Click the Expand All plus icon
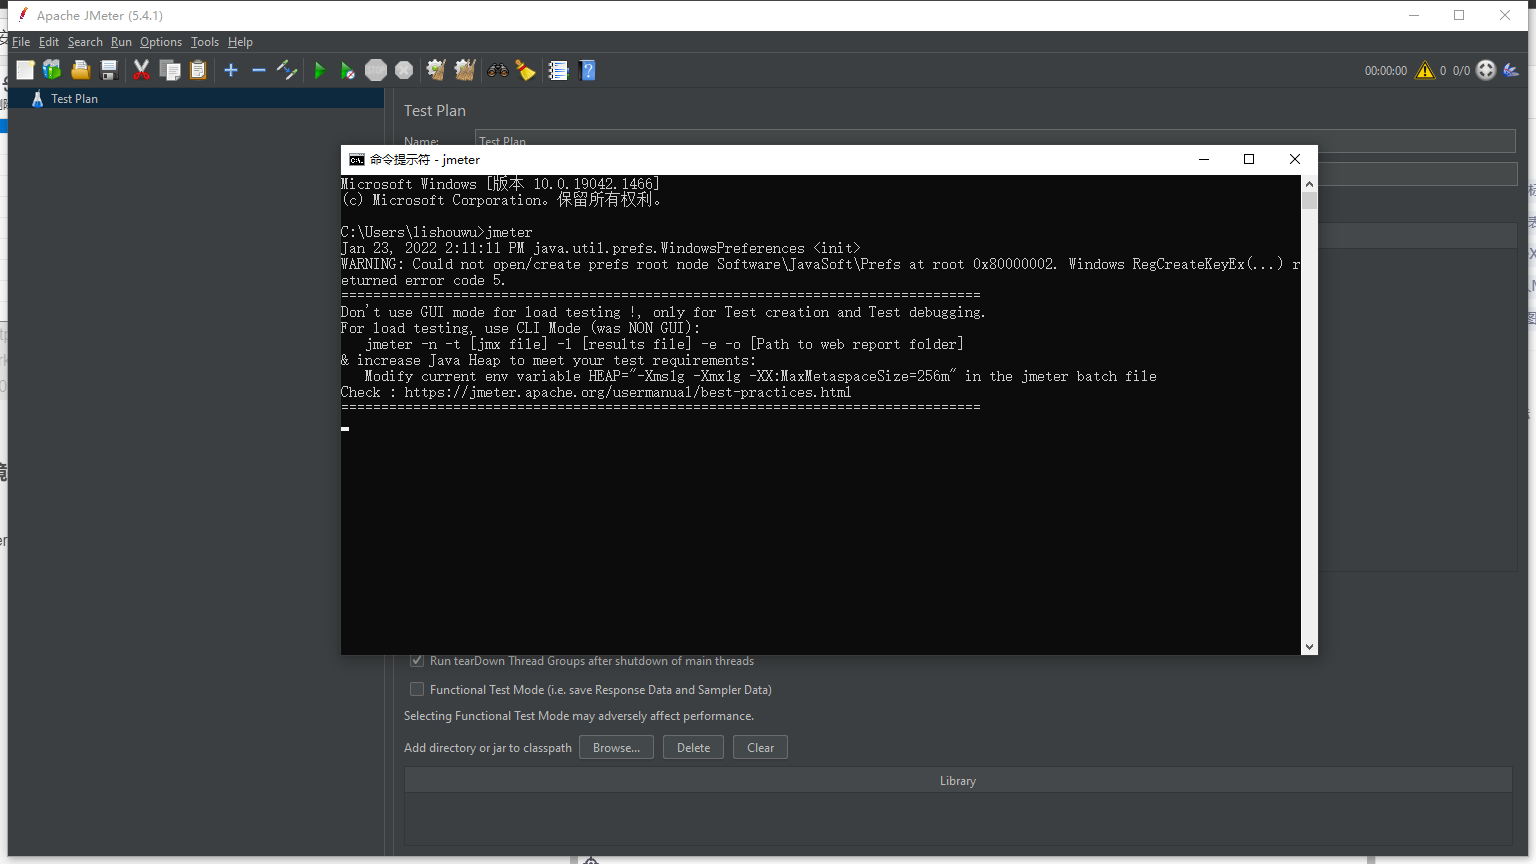Image resolution: width=1536 pixels, height=864 pixels. [x=231, y=70]
